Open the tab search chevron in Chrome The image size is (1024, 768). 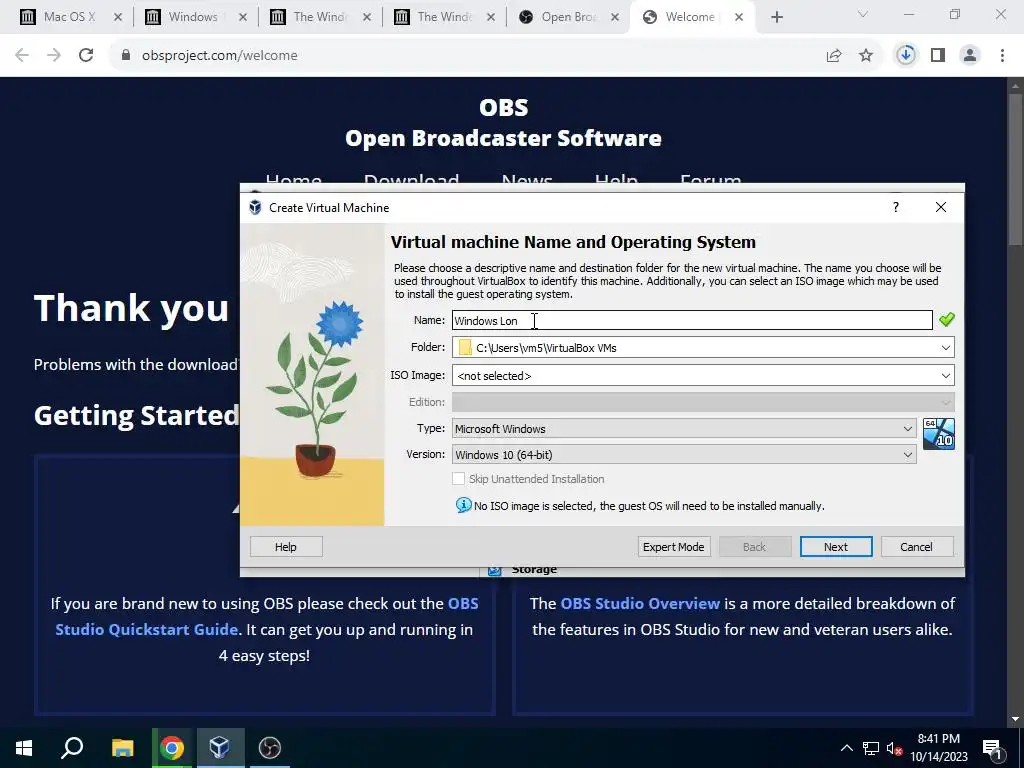tap(863, 14)
